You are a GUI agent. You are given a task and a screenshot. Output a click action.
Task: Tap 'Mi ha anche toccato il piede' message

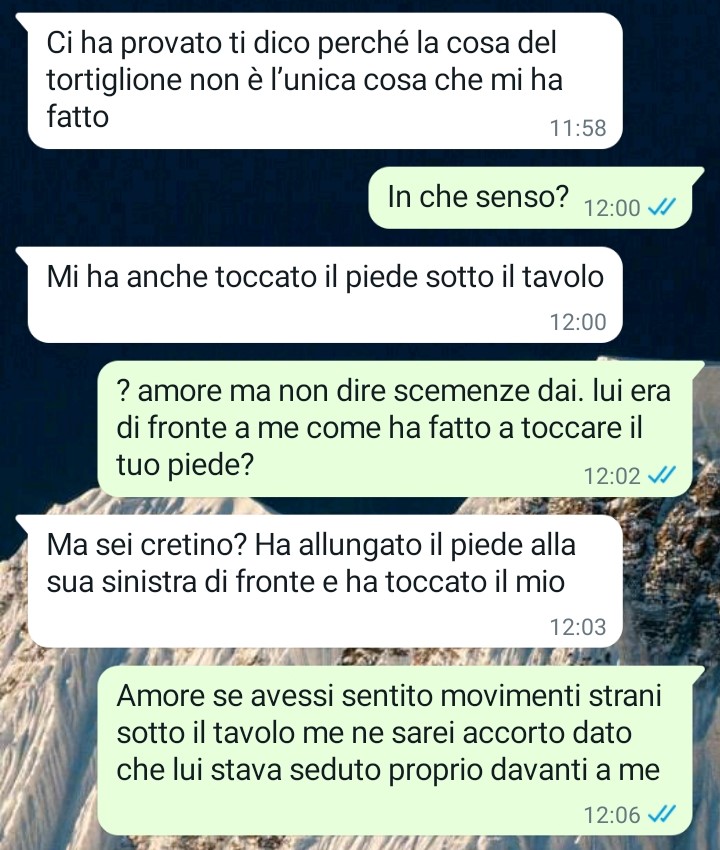click(324, 295)
